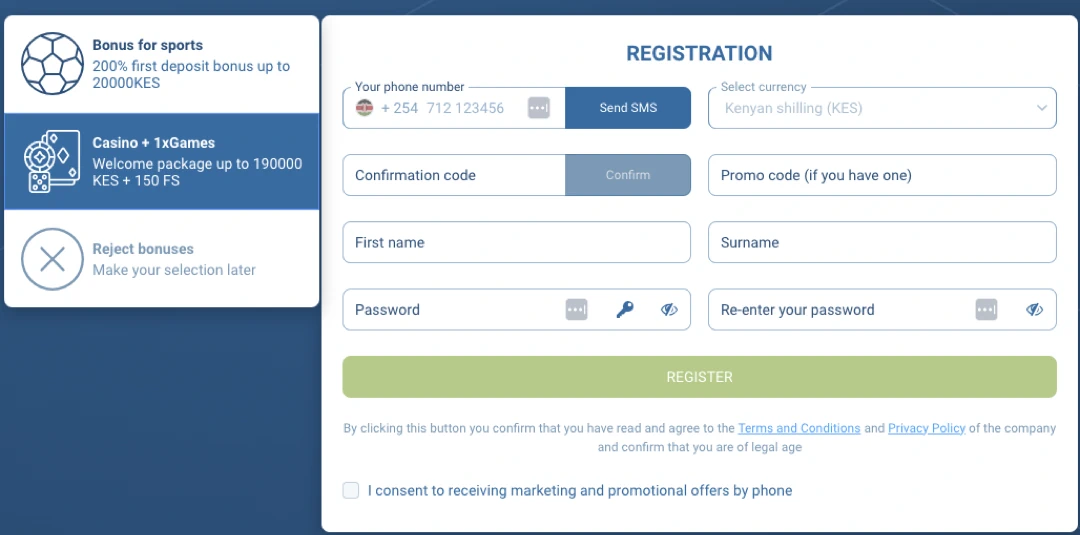
Task: Toggle password visibility eye in Password field
Action: 669,310
